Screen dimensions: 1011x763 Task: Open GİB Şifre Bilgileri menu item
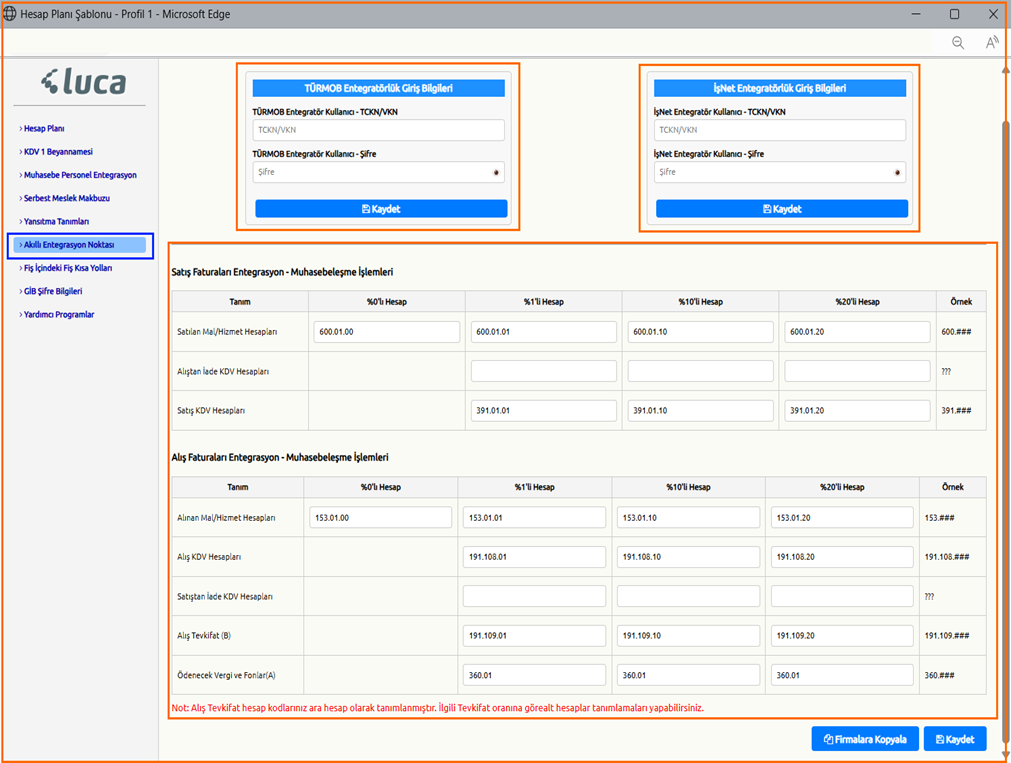[x=53, y=291]
